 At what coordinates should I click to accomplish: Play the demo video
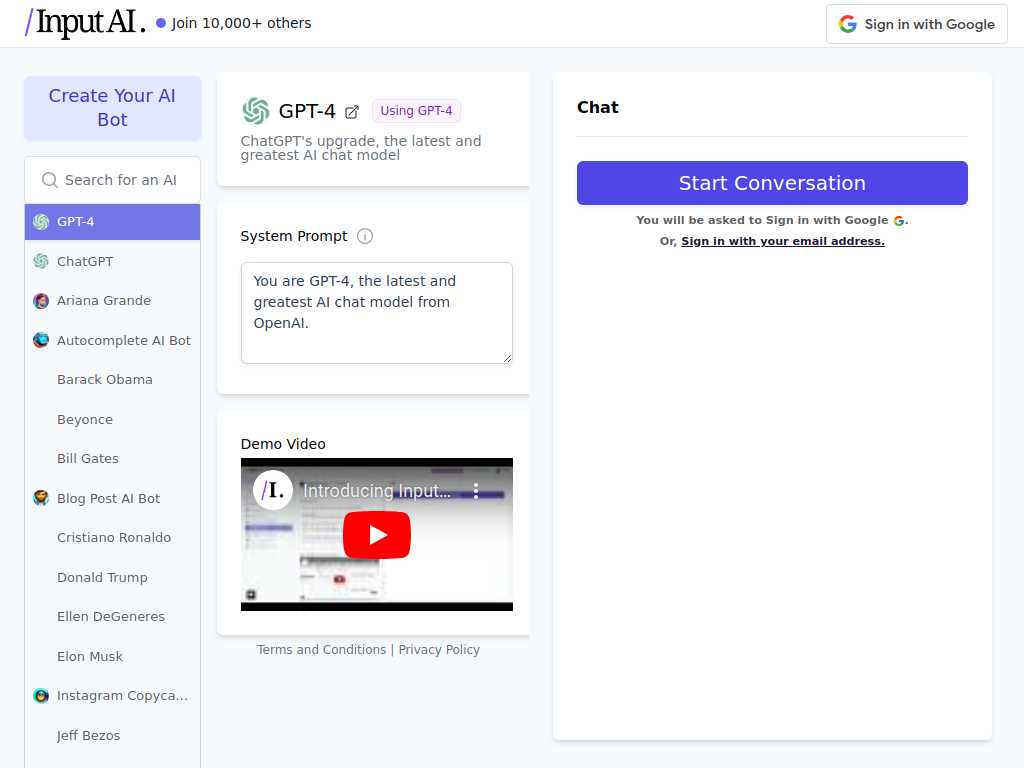(377, 535)
